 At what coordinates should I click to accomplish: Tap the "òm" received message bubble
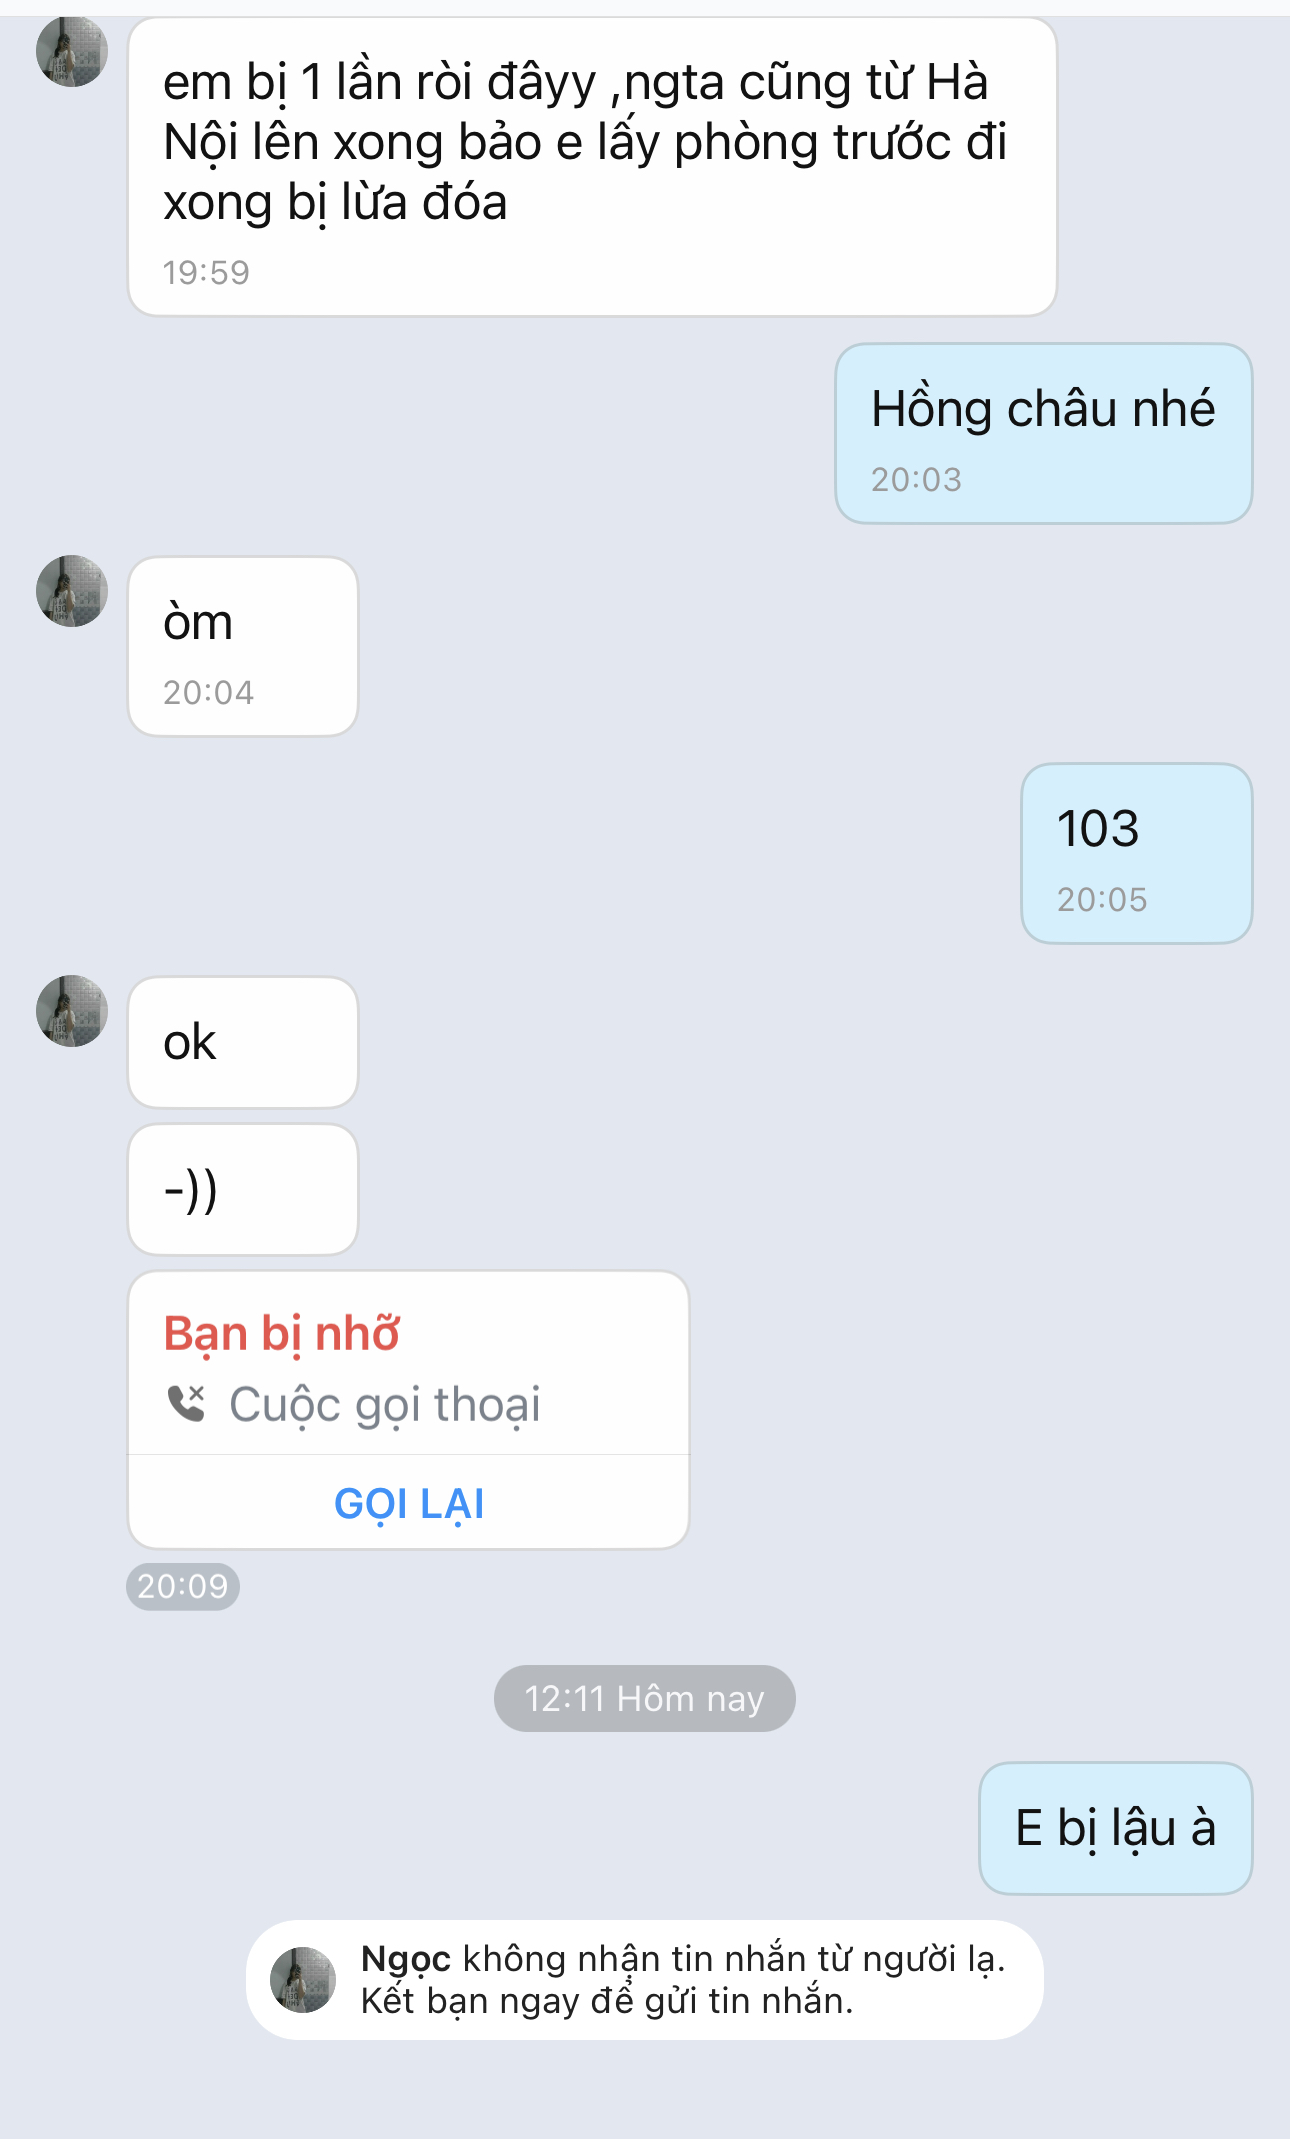point(243,646)
